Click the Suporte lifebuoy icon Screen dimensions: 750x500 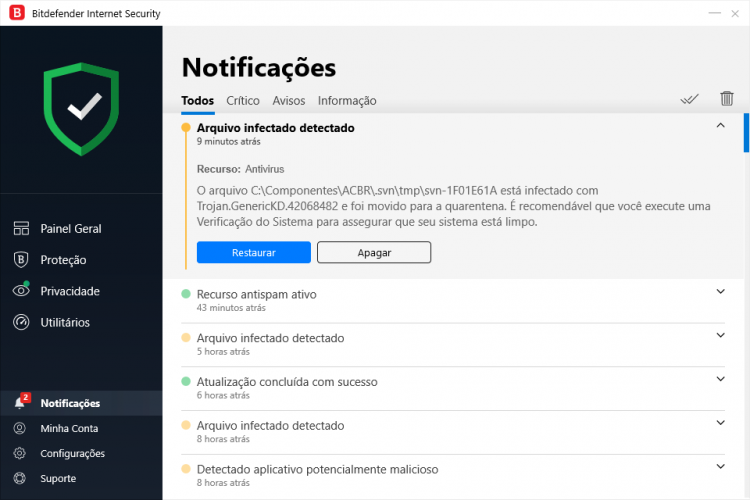pos(20,478)
